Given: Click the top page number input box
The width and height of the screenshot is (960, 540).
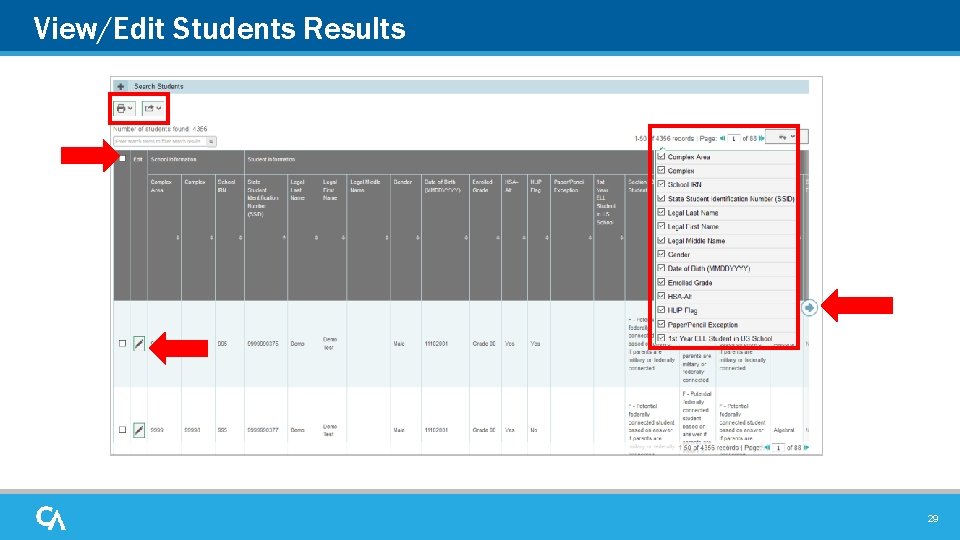Looking at the screenshot, I should click(x=734, y=138).
